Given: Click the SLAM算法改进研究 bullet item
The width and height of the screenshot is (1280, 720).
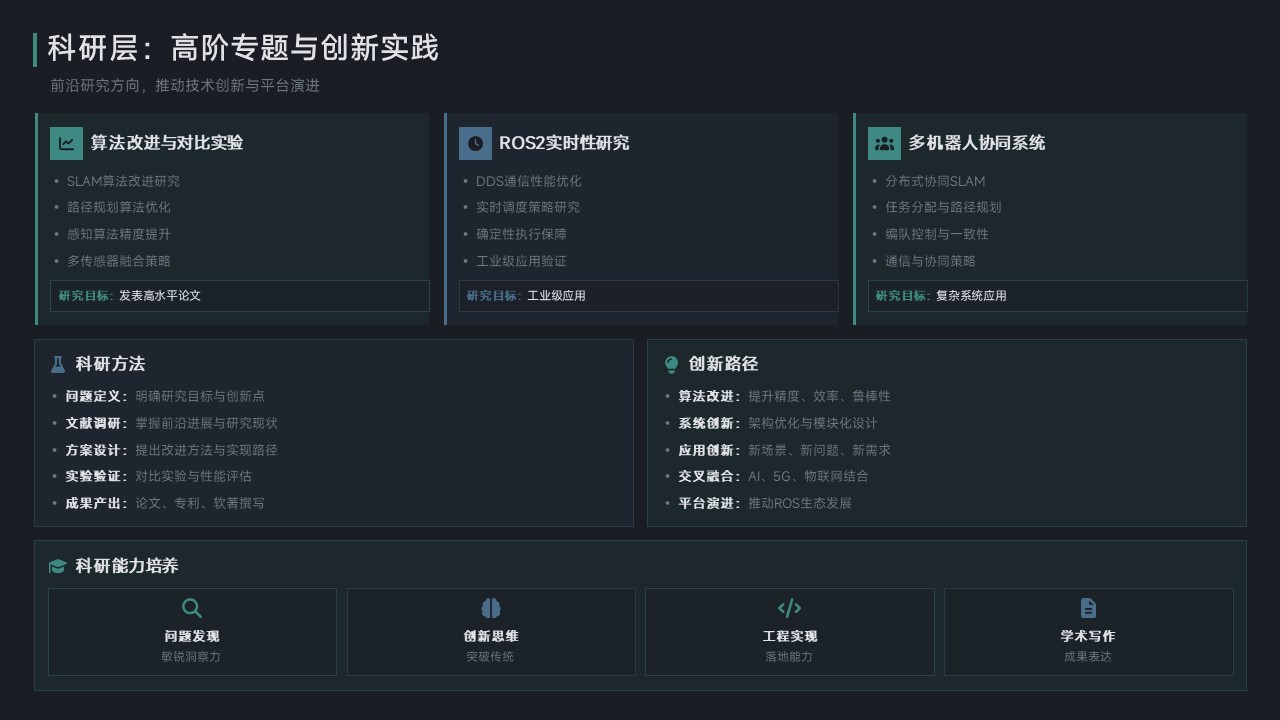Looking at the screenshot, I should 123,181.
